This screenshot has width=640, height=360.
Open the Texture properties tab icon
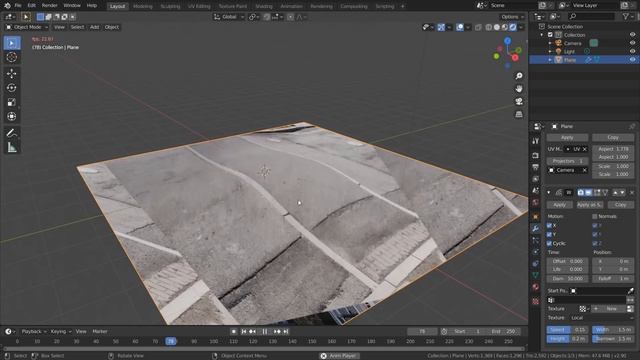point(536,301)
